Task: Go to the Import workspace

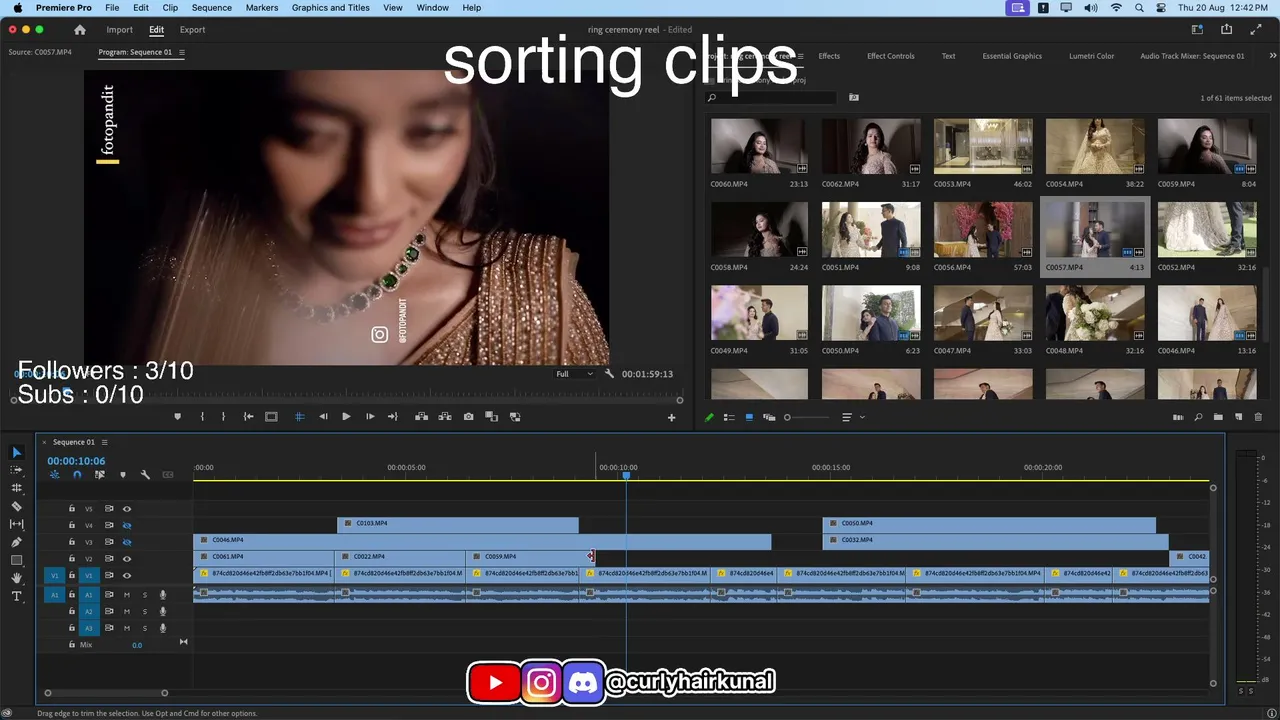Action: 120,30
